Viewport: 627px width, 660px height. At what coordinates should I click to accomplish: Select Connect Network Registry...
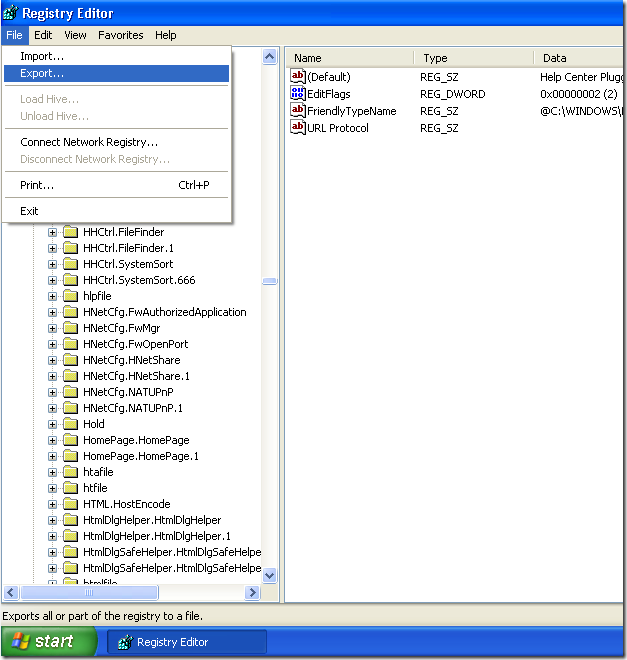click(117, 142)
